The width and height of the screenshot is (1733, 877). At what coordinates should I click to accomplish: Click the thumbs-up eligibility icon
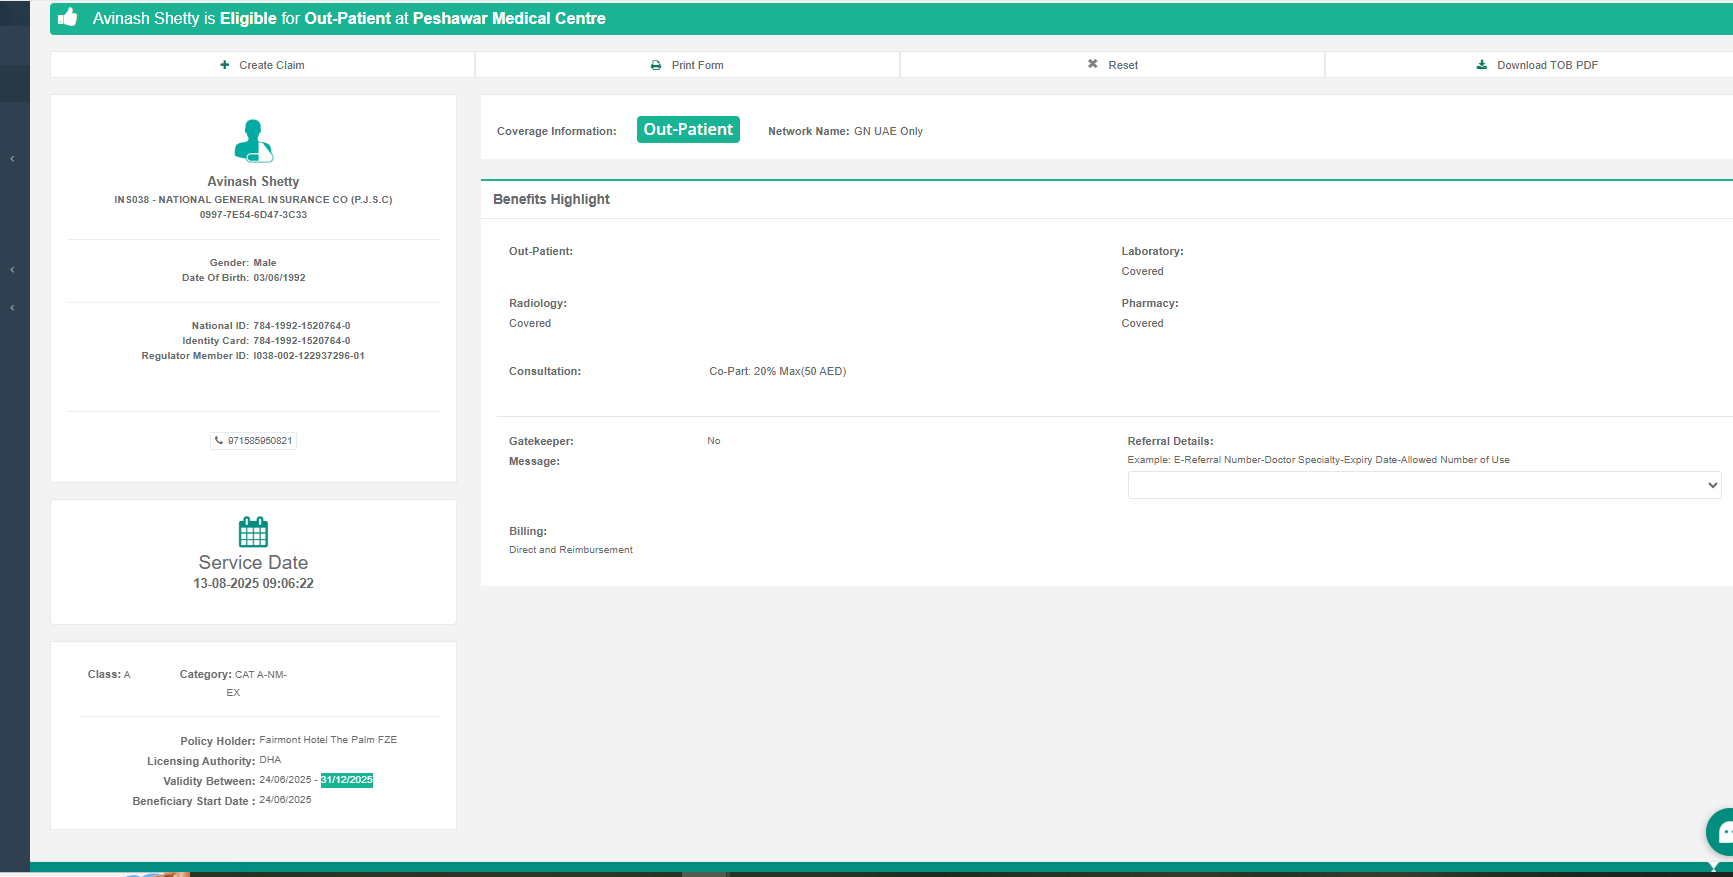pyautogui.click(x=68, y=17)
